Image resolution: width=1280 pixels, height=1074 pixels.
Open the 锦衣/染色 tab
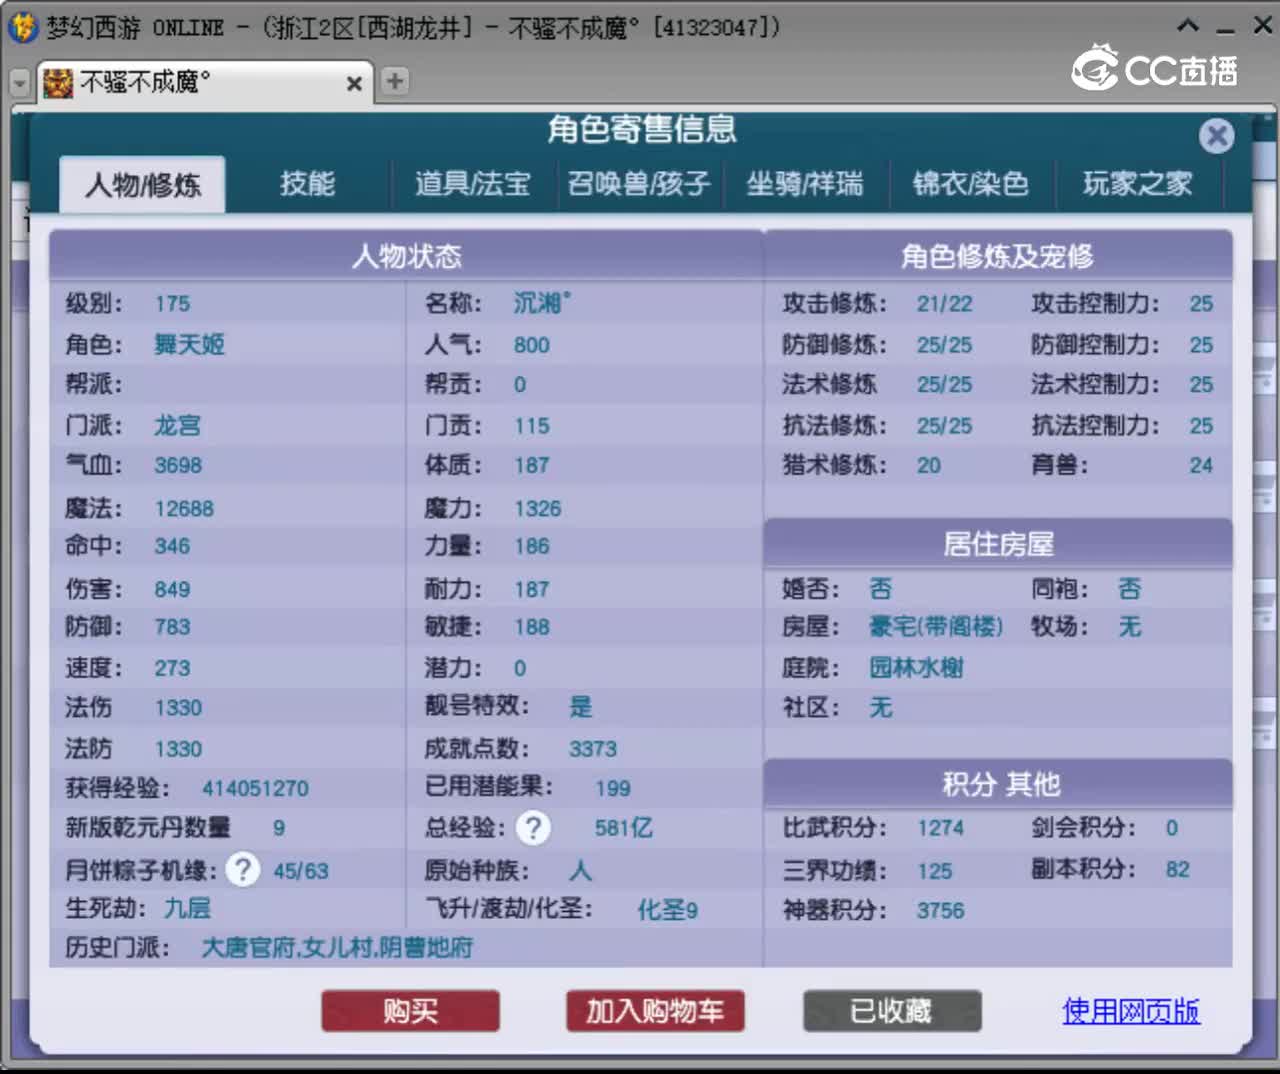click(x=970, y=184)
